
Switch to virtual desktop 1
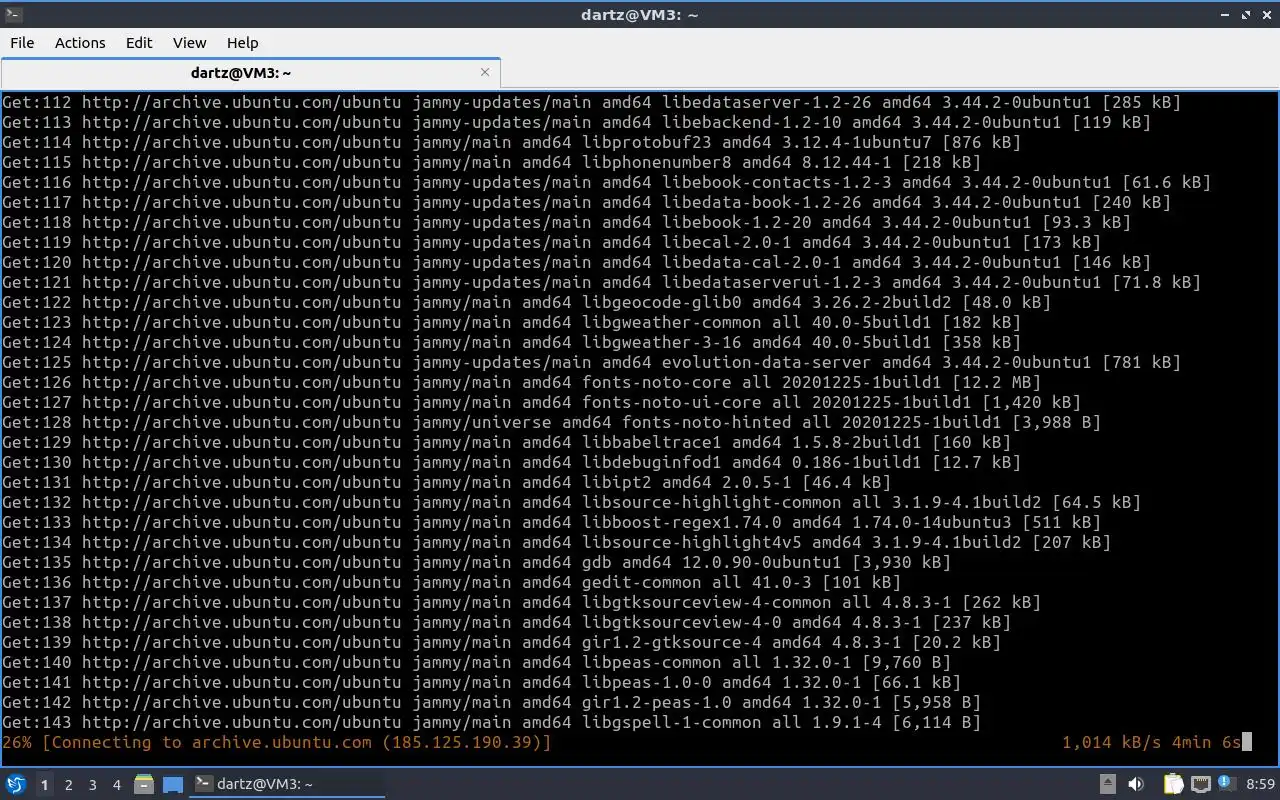[44, 785]
